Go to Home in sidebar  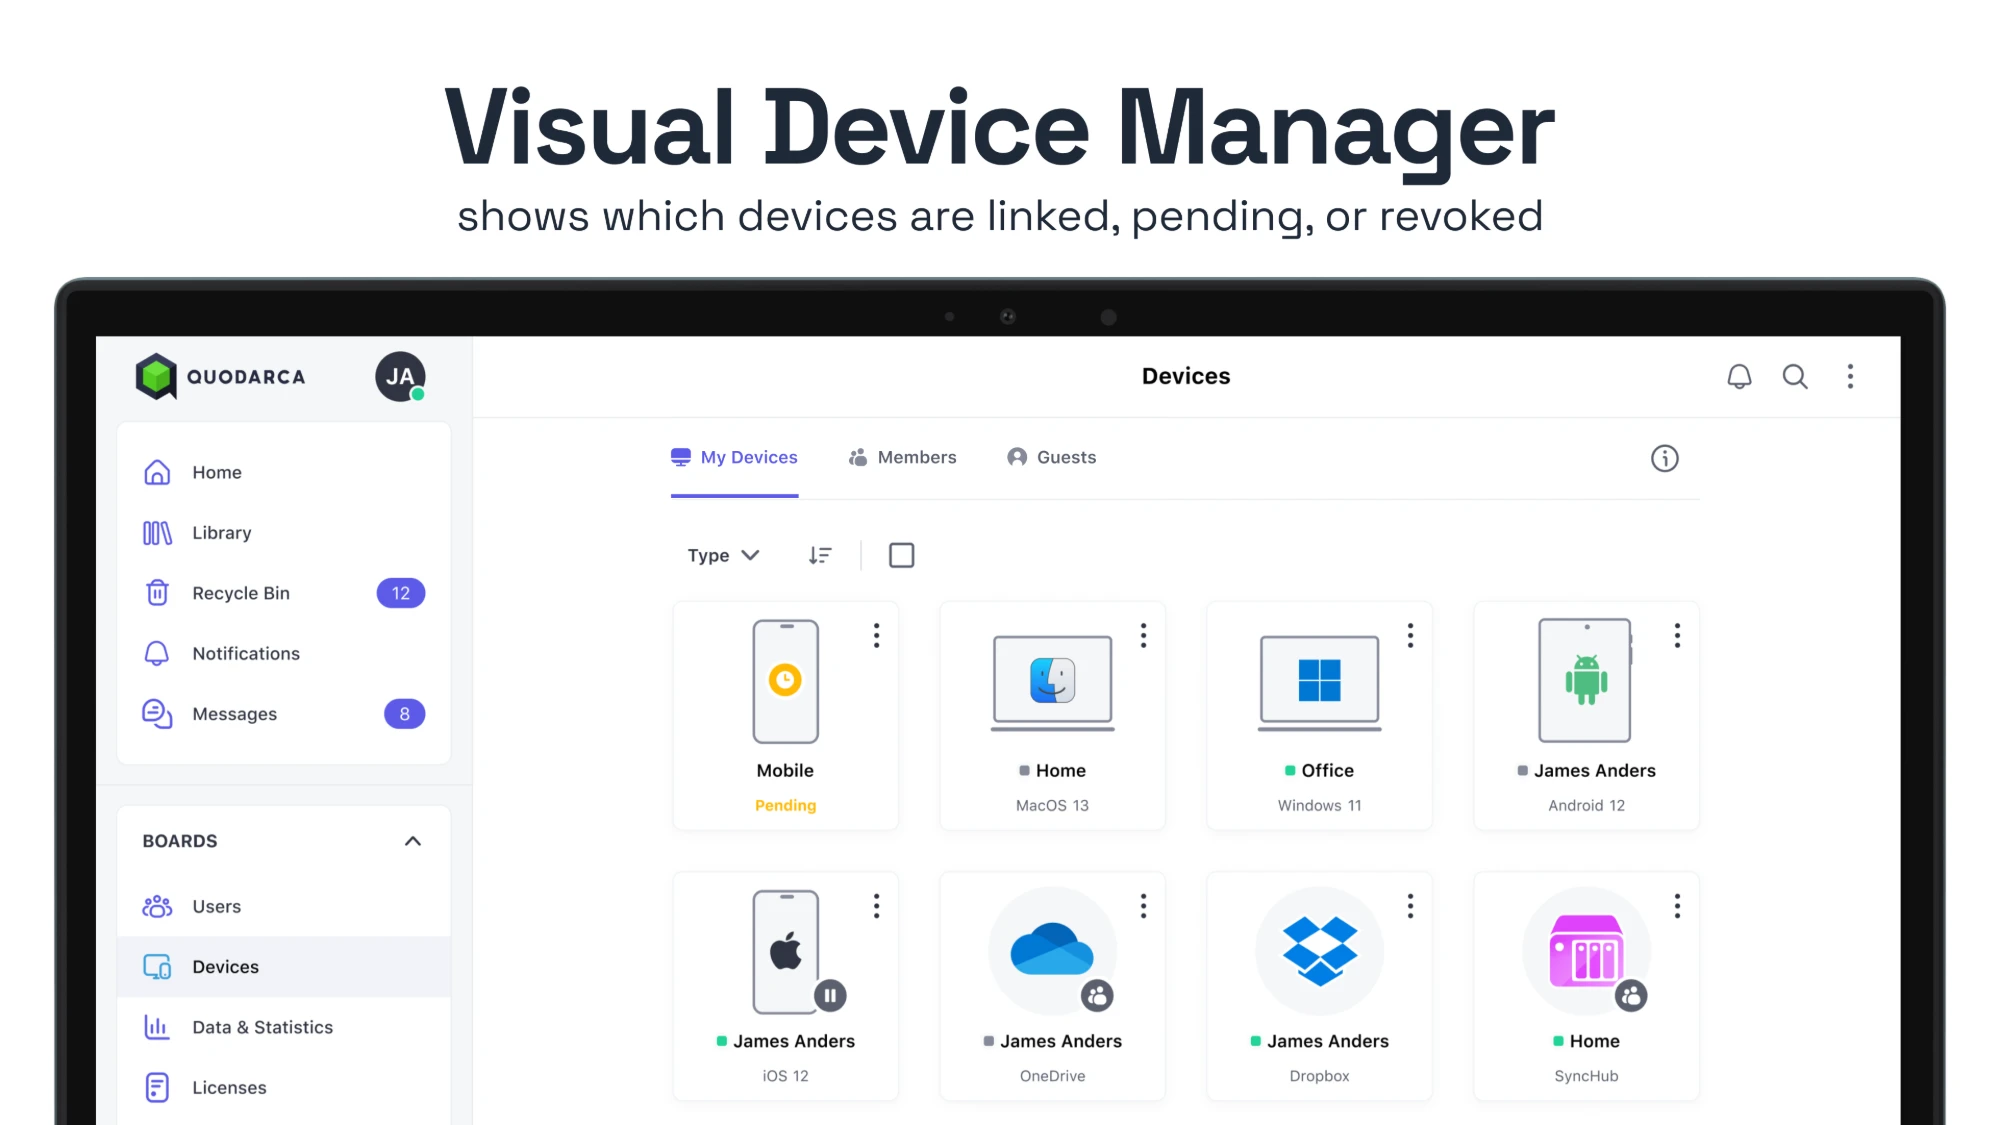tap(284, 473)
